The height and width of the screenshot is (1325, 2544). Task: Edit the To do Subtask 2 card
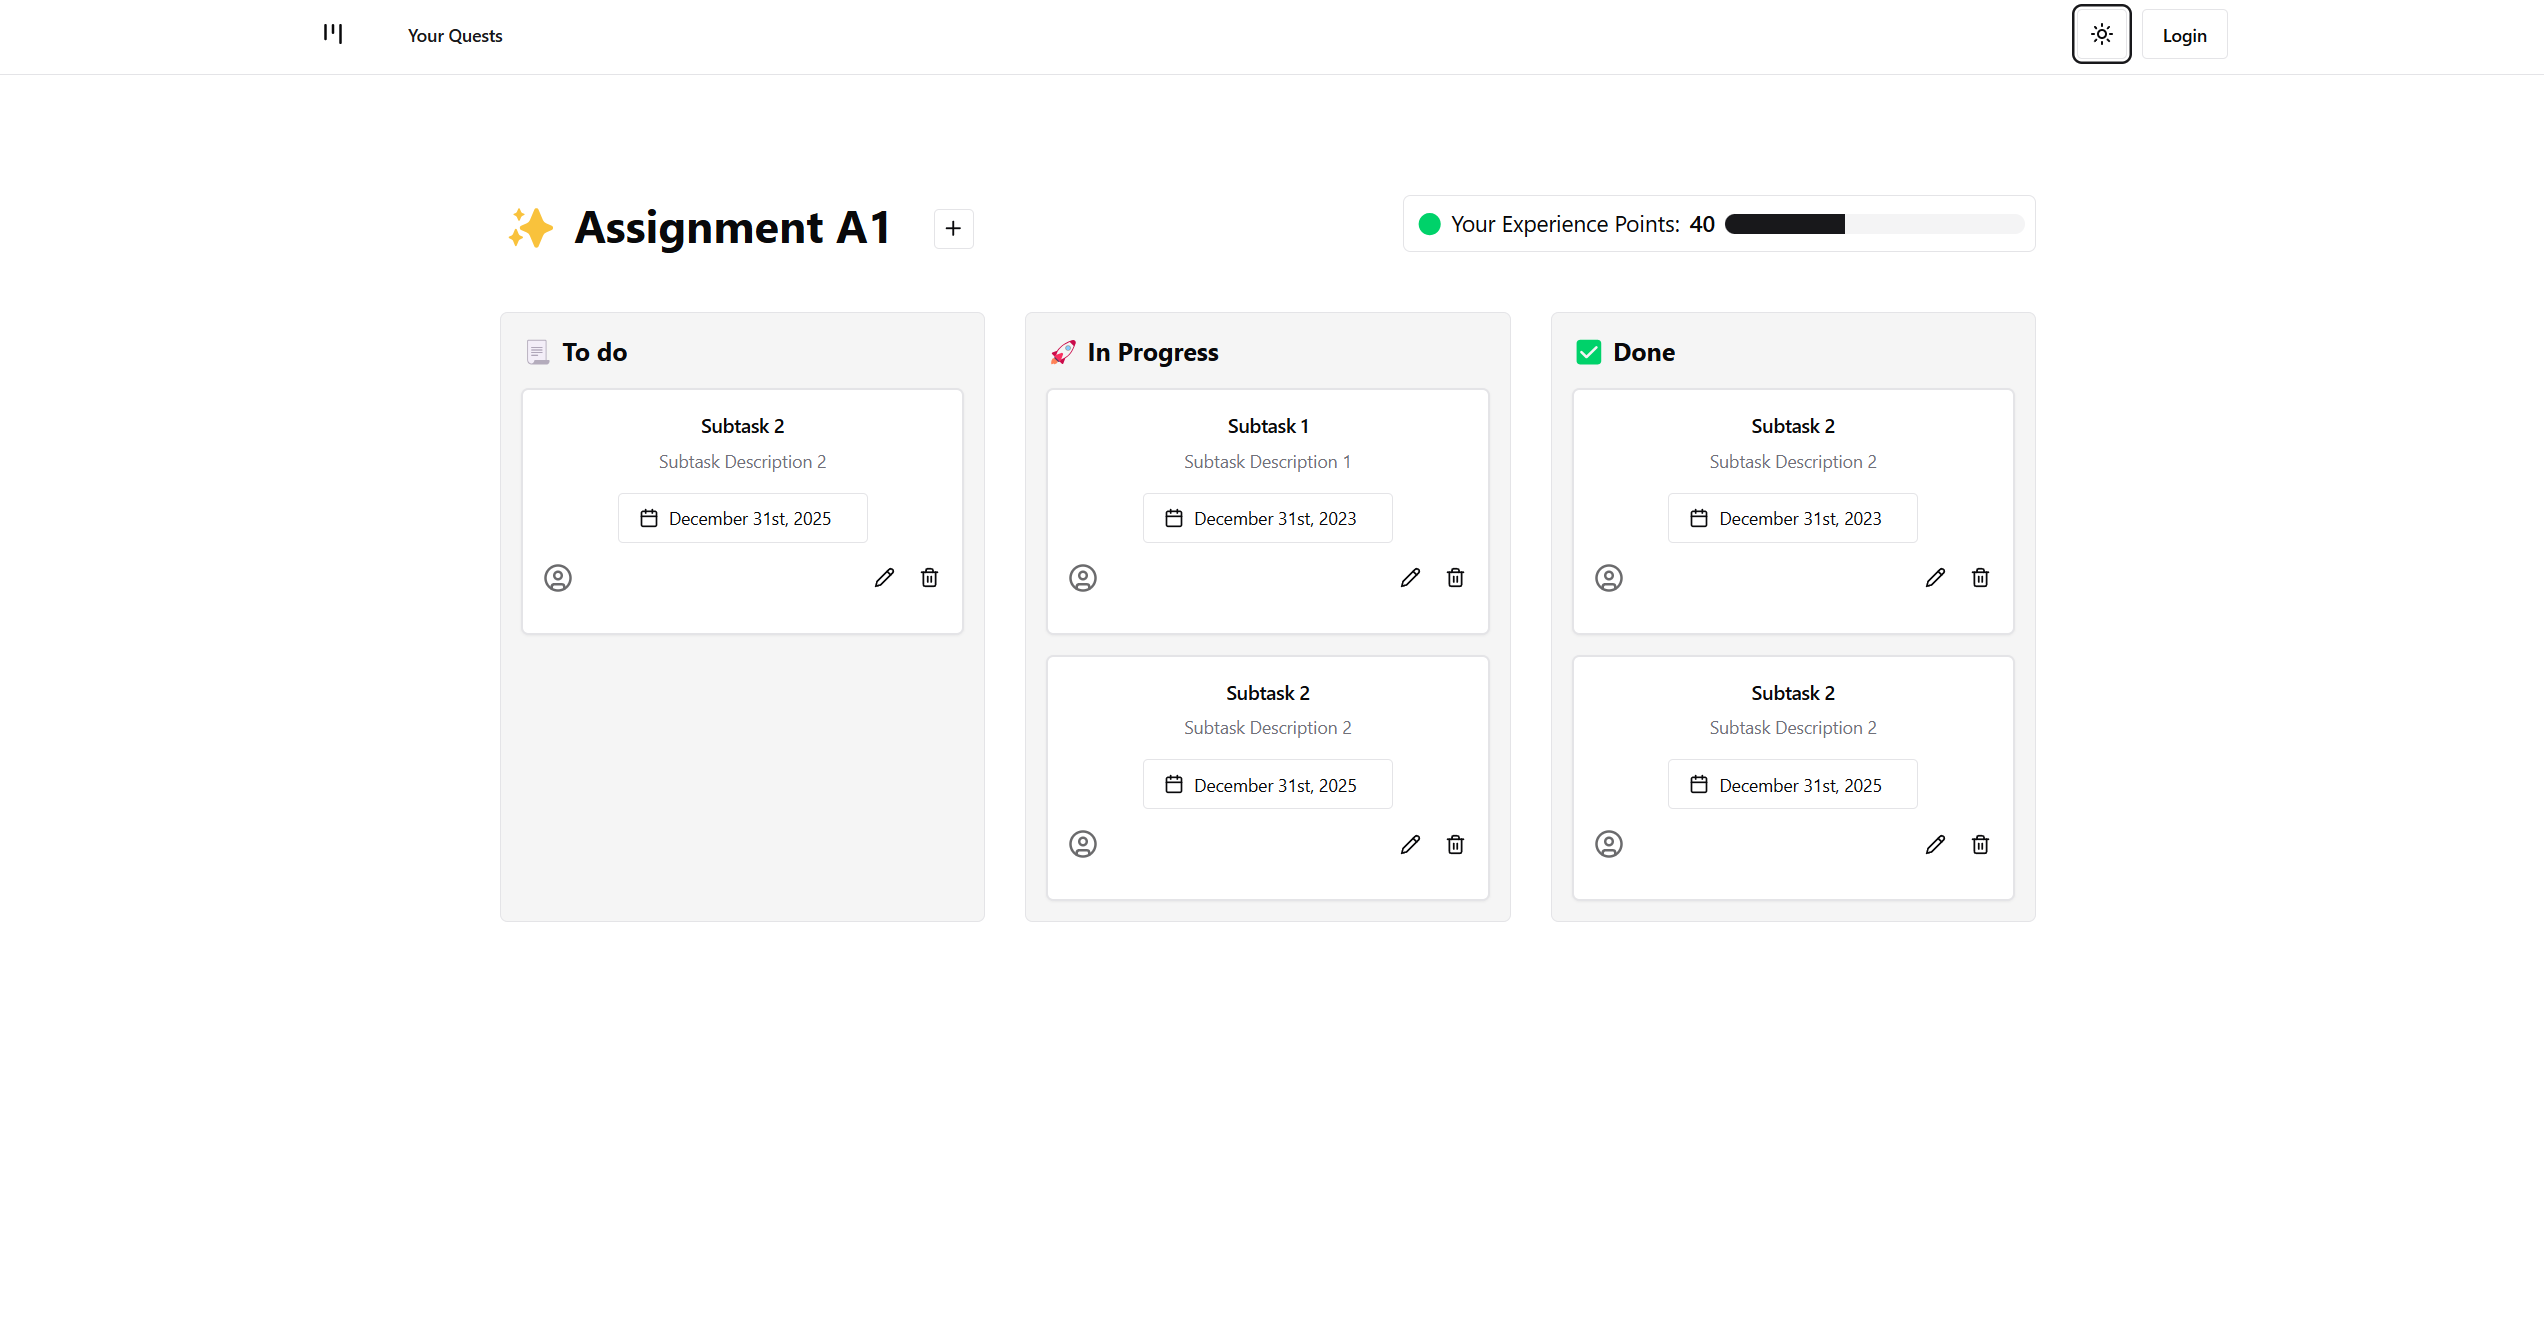pos(884,578)
